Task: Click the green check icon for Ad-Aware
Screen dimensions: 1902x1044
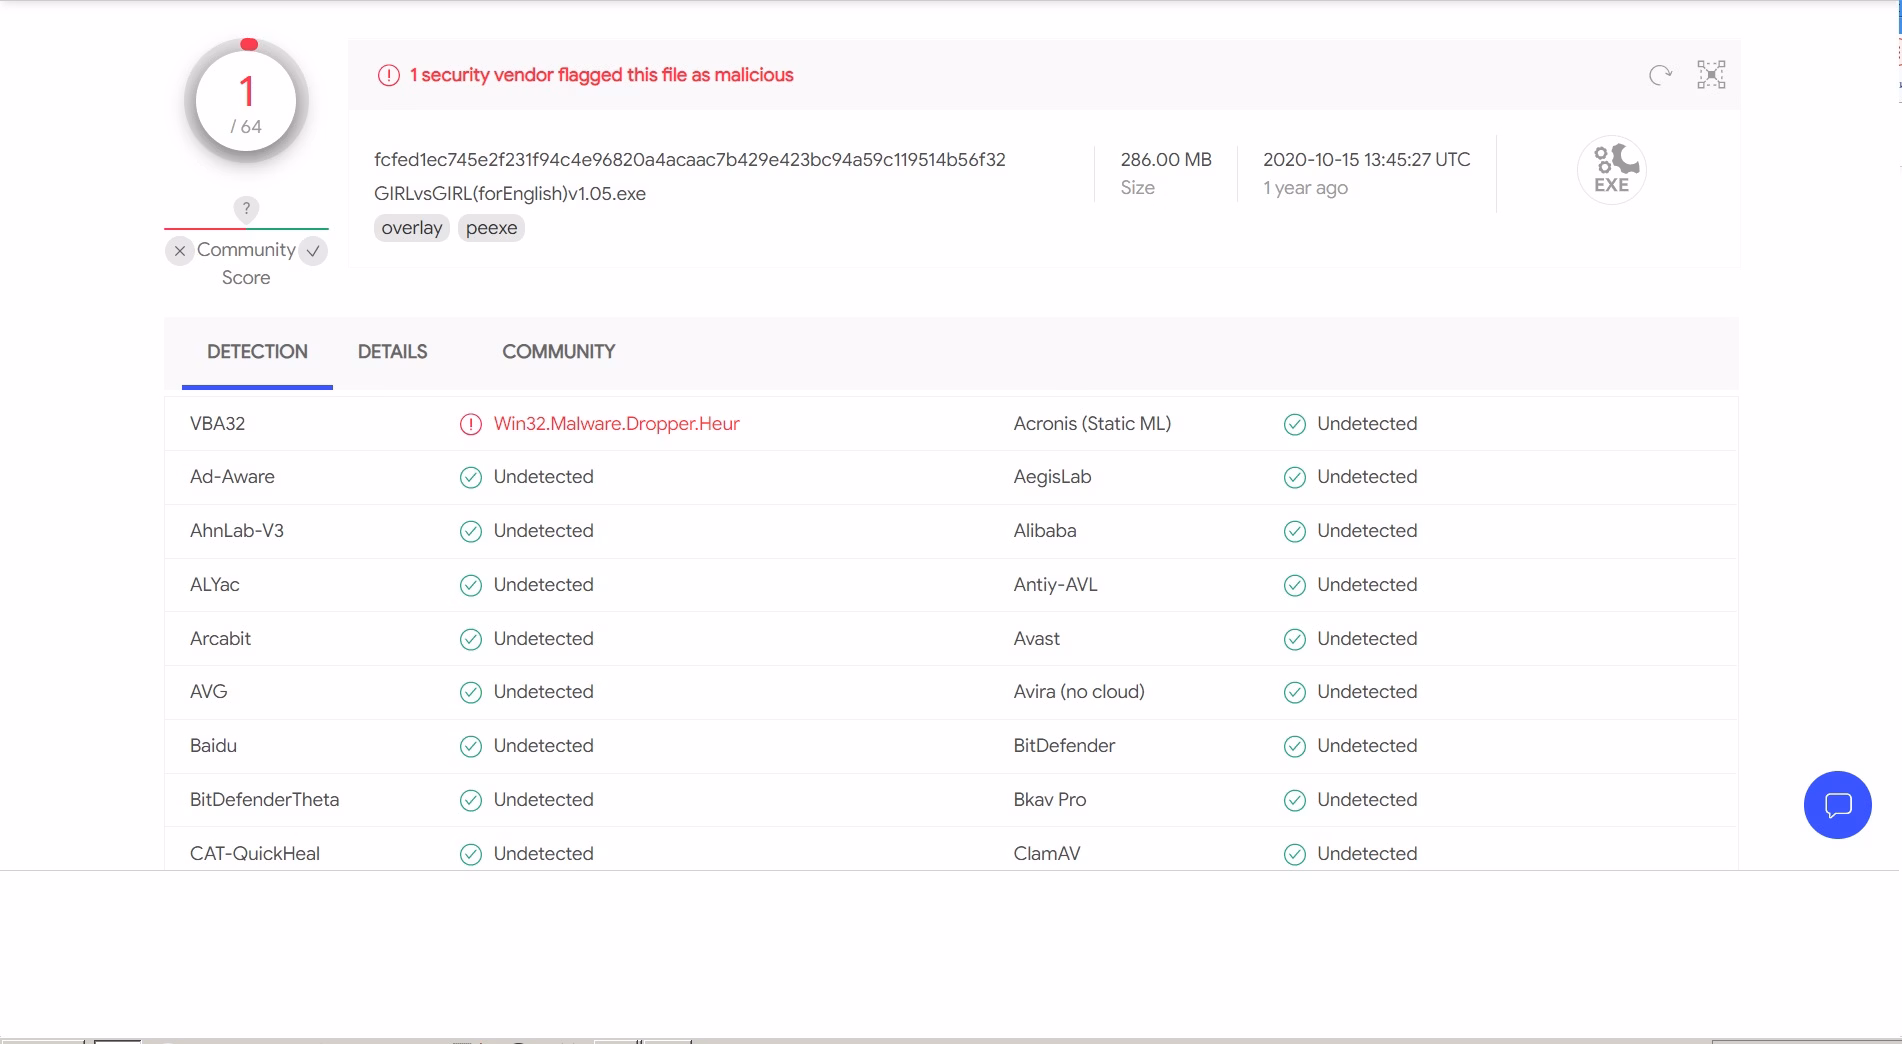Action: click(470, 478)
